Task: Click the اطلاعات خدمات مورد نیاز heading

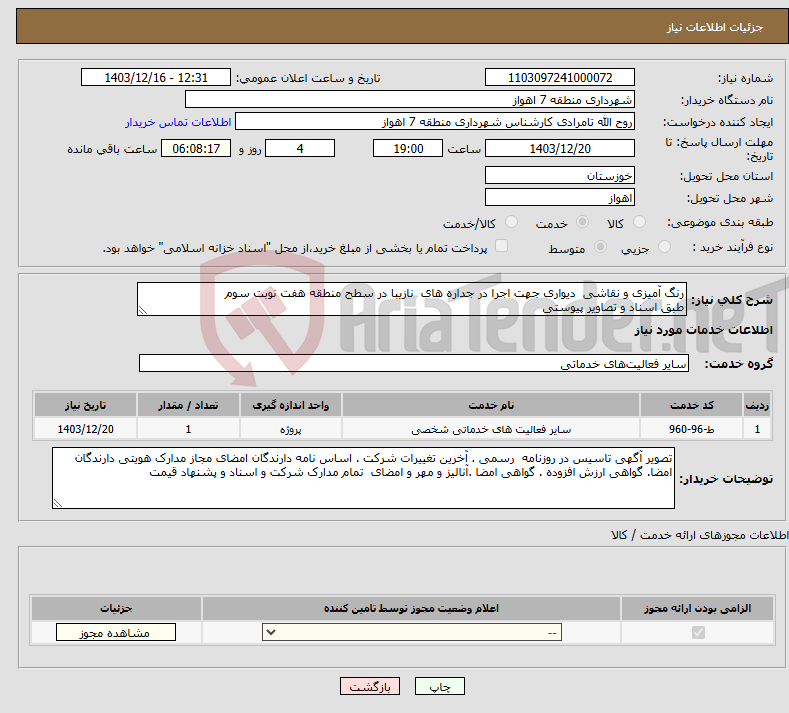Action: 703,330
